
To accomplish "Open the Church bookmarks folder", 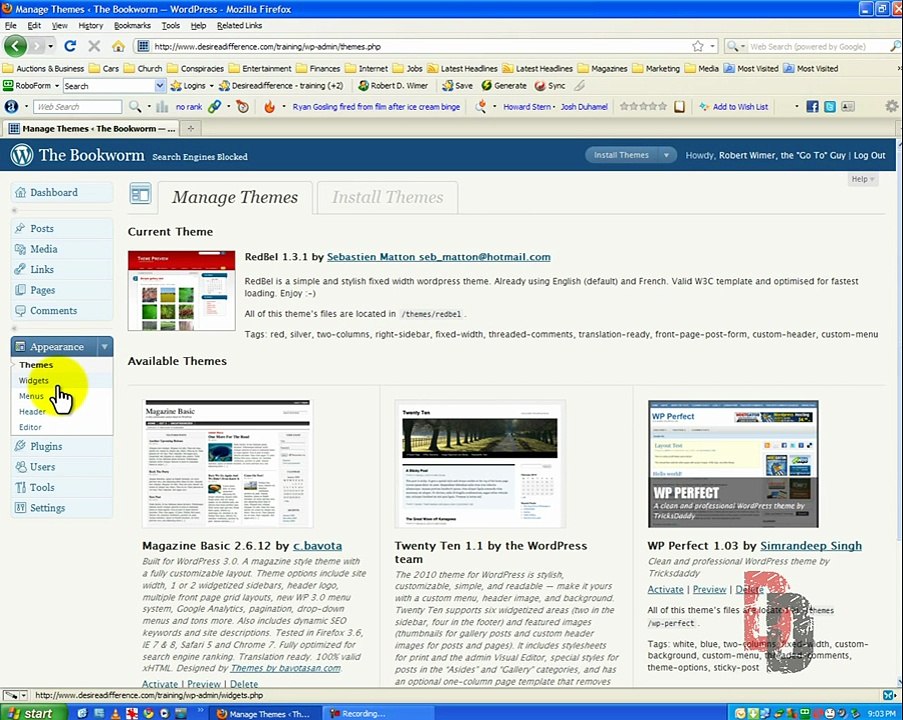I will pyautogui.click(x=143, y=68).
